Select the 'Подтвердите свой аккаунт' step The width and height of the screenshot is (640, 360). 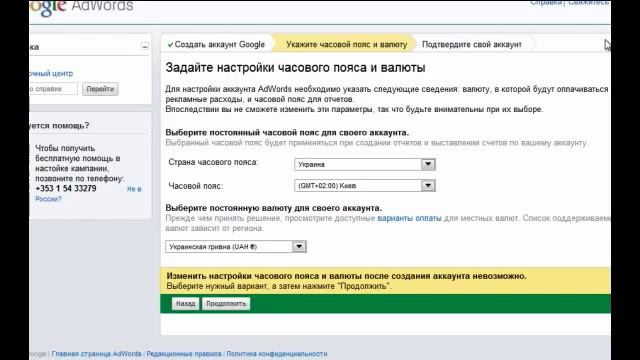pos(471,44)
